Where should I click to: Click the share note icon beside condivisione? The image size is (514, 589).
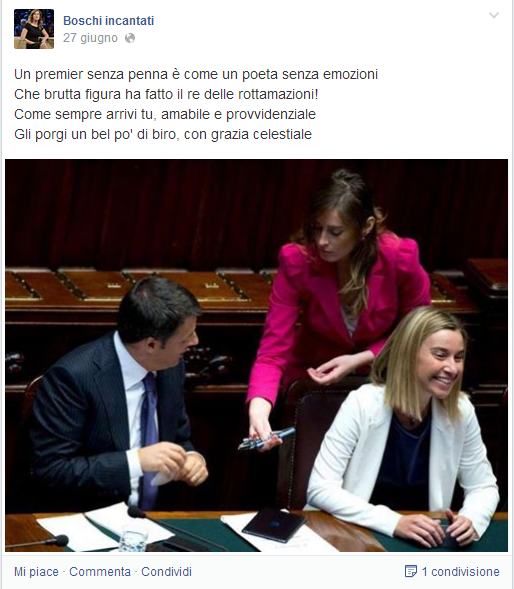411,571
